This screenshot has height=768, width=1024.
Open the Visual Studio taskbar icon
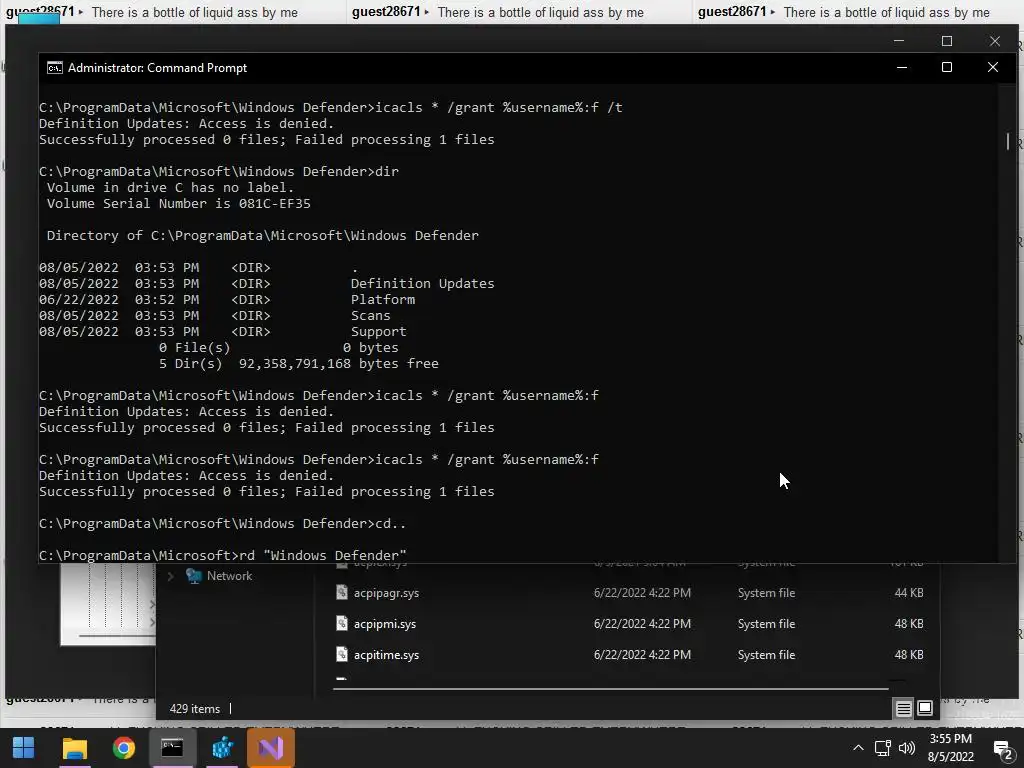(x=271, y=748)
